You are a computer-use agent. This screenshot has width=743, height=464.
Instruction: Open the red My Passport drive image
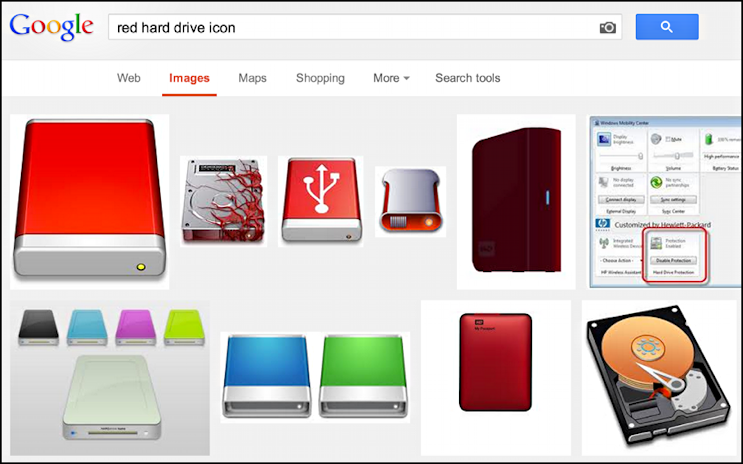(x=496, y=378)
